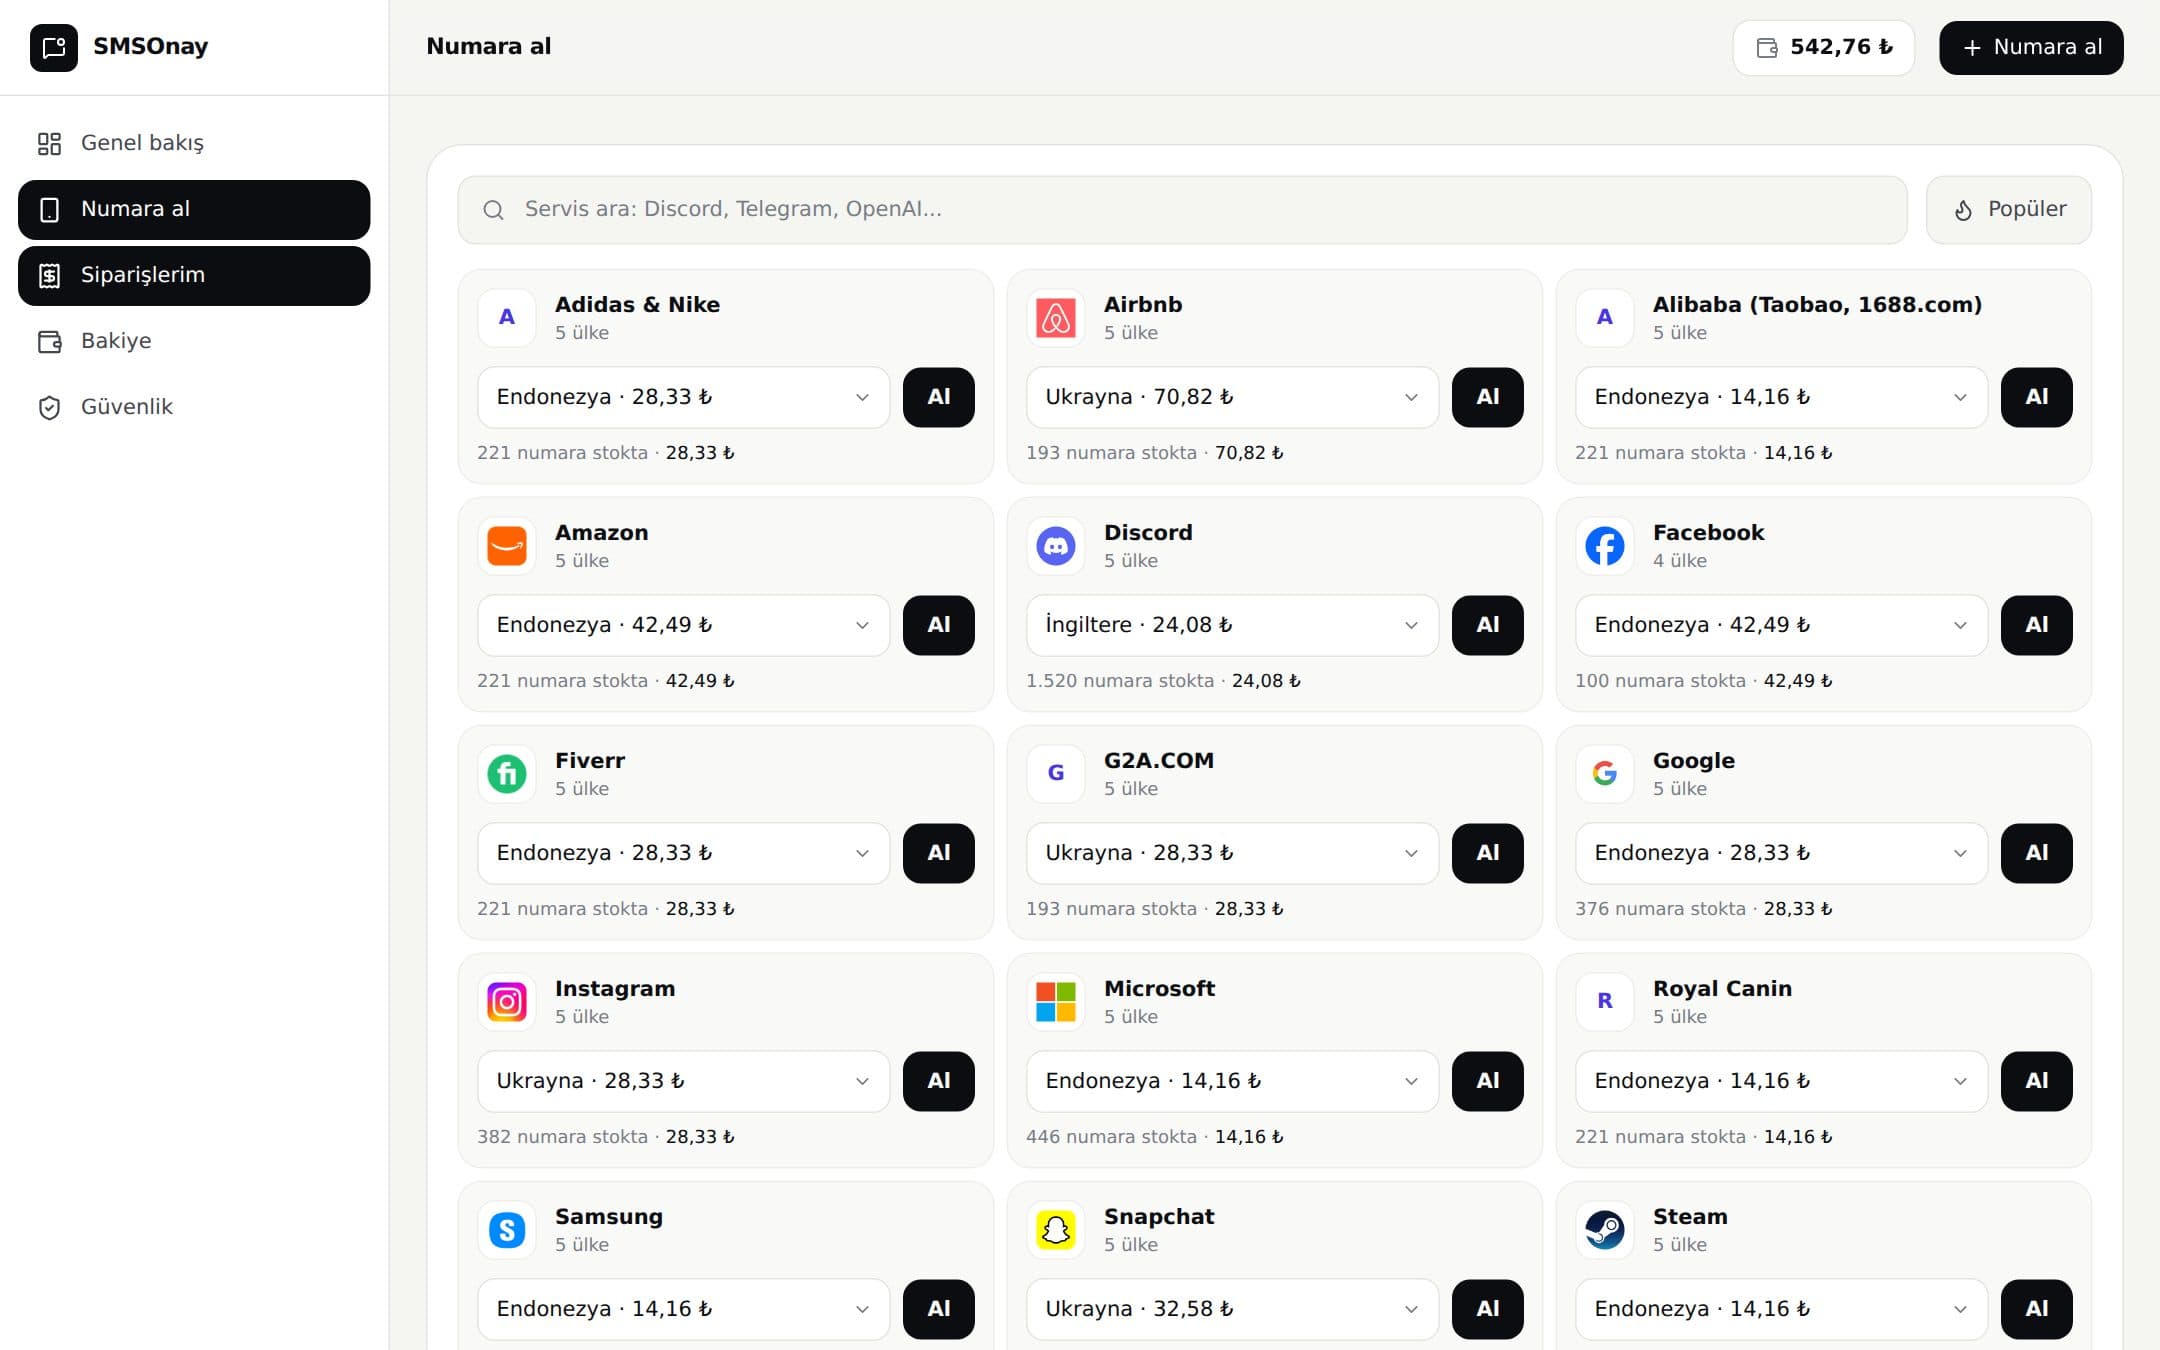This screenshot has width=2160, height=1350.
Task: Select Numara al in the sidebar
Action: click(194, 210)
